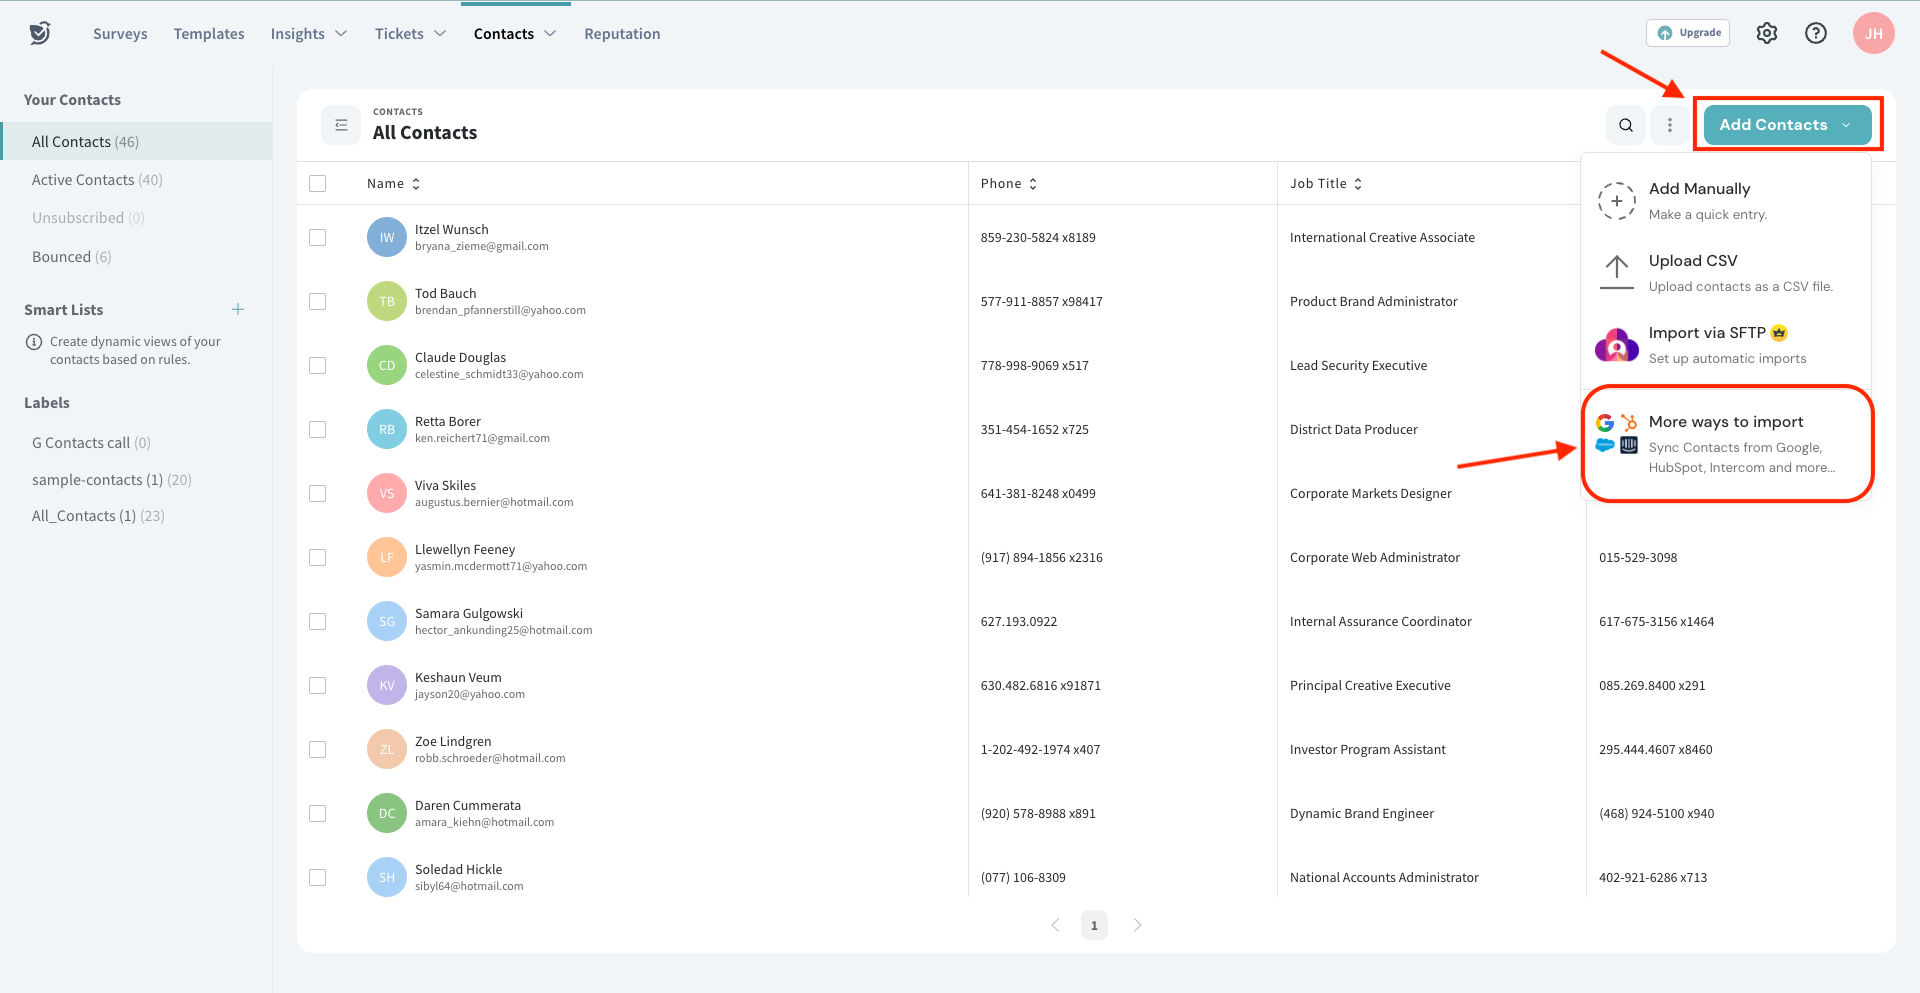Collapse sidebar using the panel toggle icon

[x=341, y=125]
